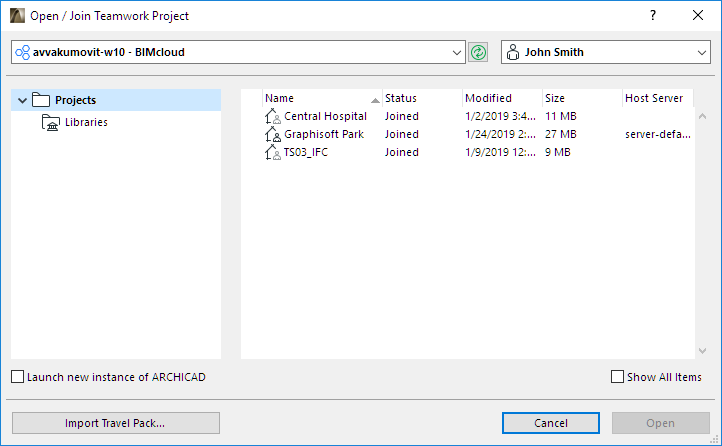Select the Central Hospital project row name
The width and height of the screenshot is (722, 446).
tap(325, 116)
